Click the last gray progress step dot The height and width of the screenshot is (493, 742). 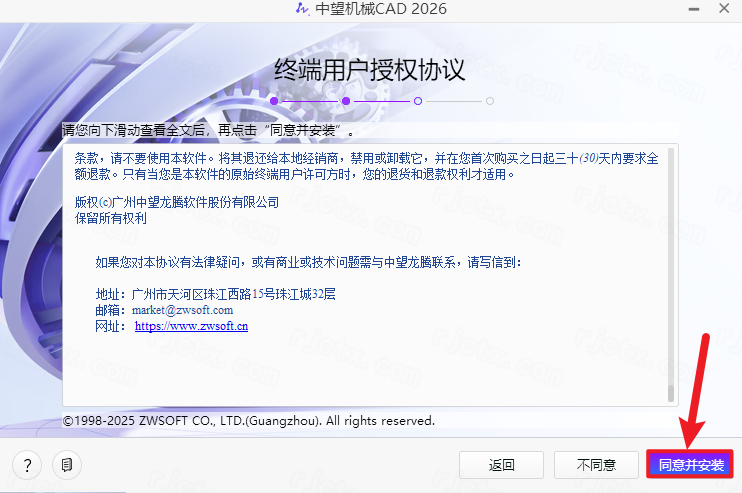coord(490,101)
